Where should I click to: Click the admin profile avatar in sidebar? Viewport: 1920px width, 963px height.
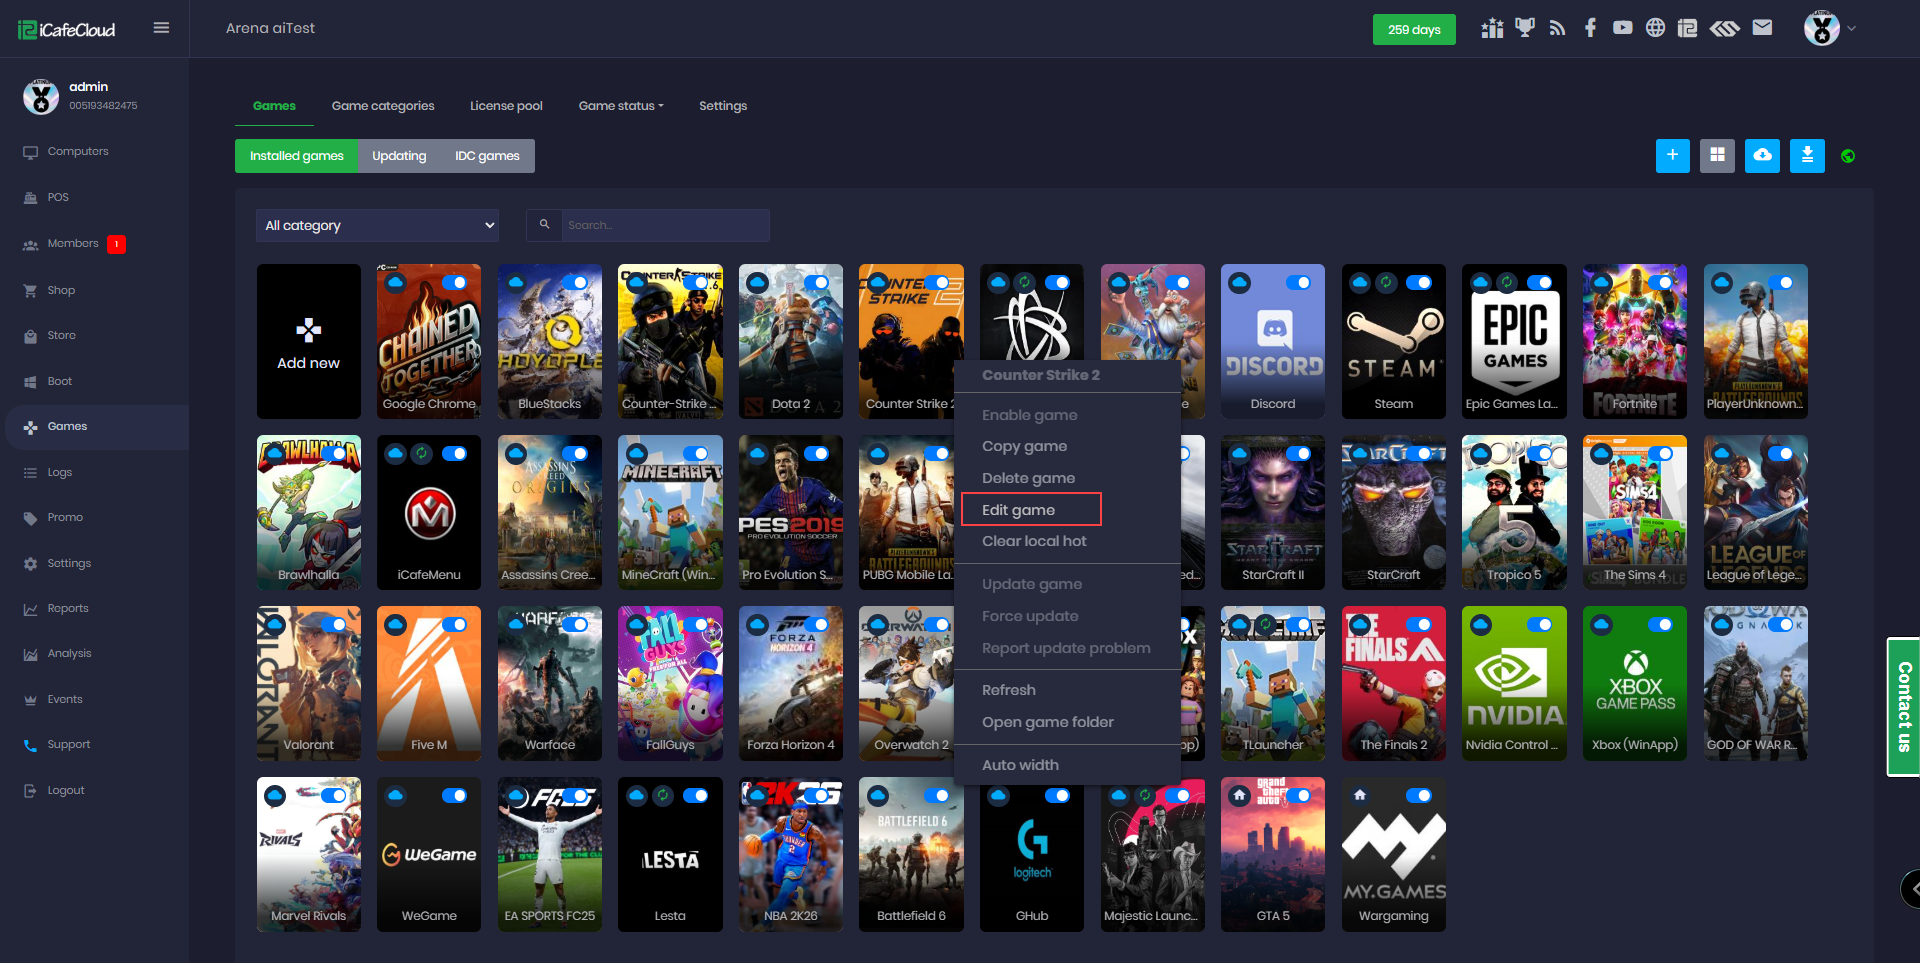41,96
